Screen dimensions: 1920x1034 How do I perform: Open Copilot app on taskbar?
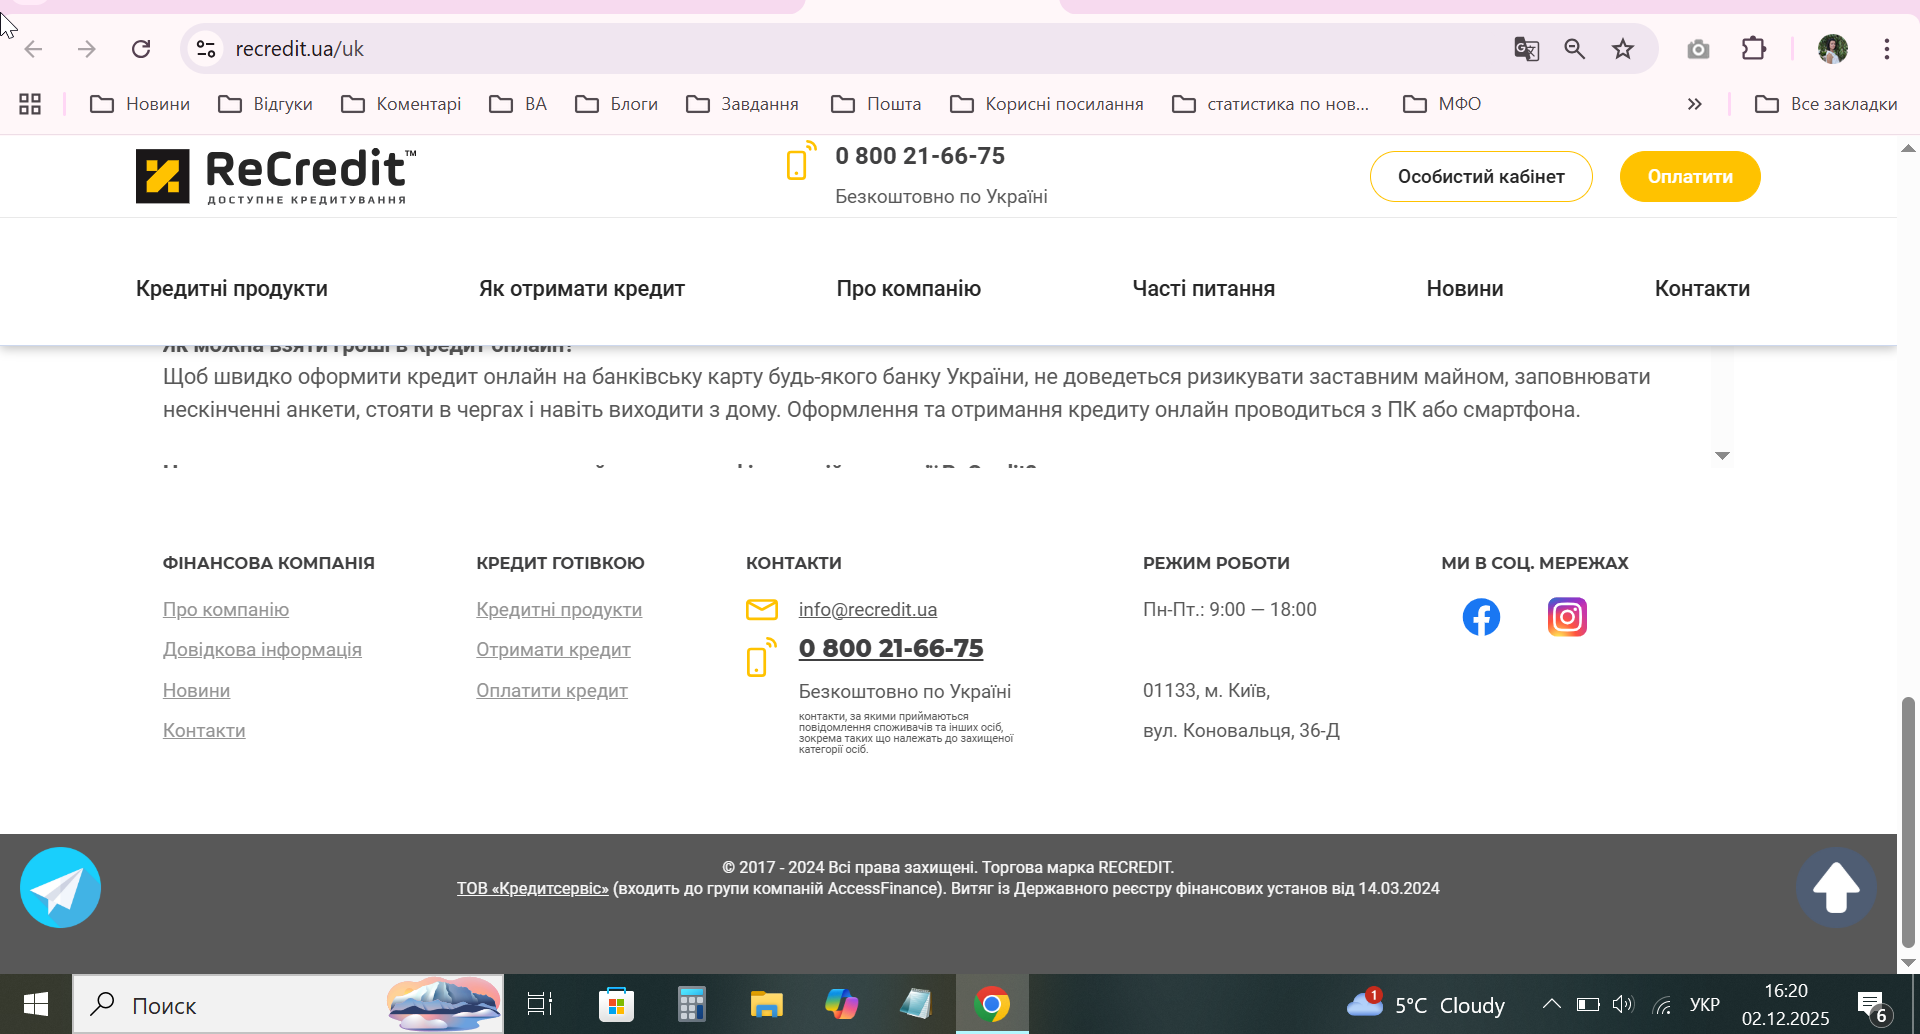tap(841, 1004)
